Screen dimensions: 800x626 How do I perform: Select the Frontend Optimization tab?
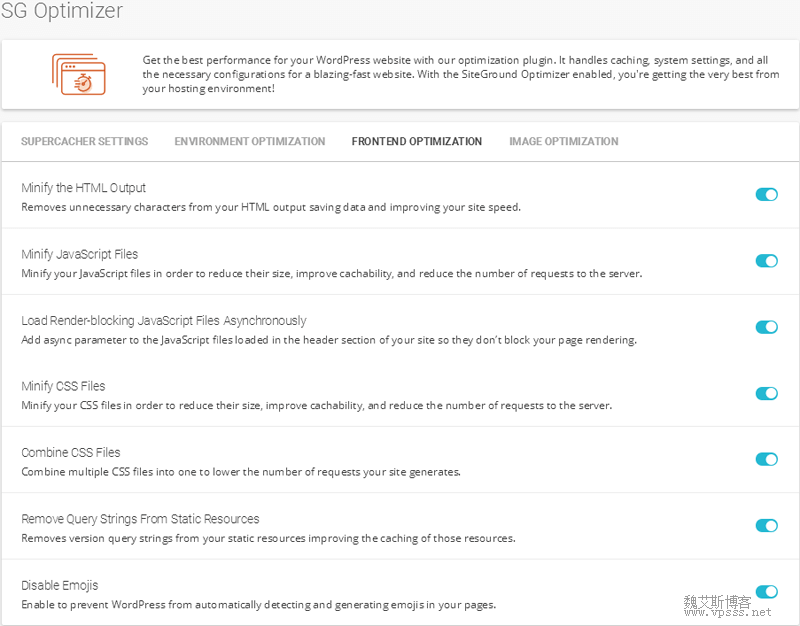click(417, 141)
